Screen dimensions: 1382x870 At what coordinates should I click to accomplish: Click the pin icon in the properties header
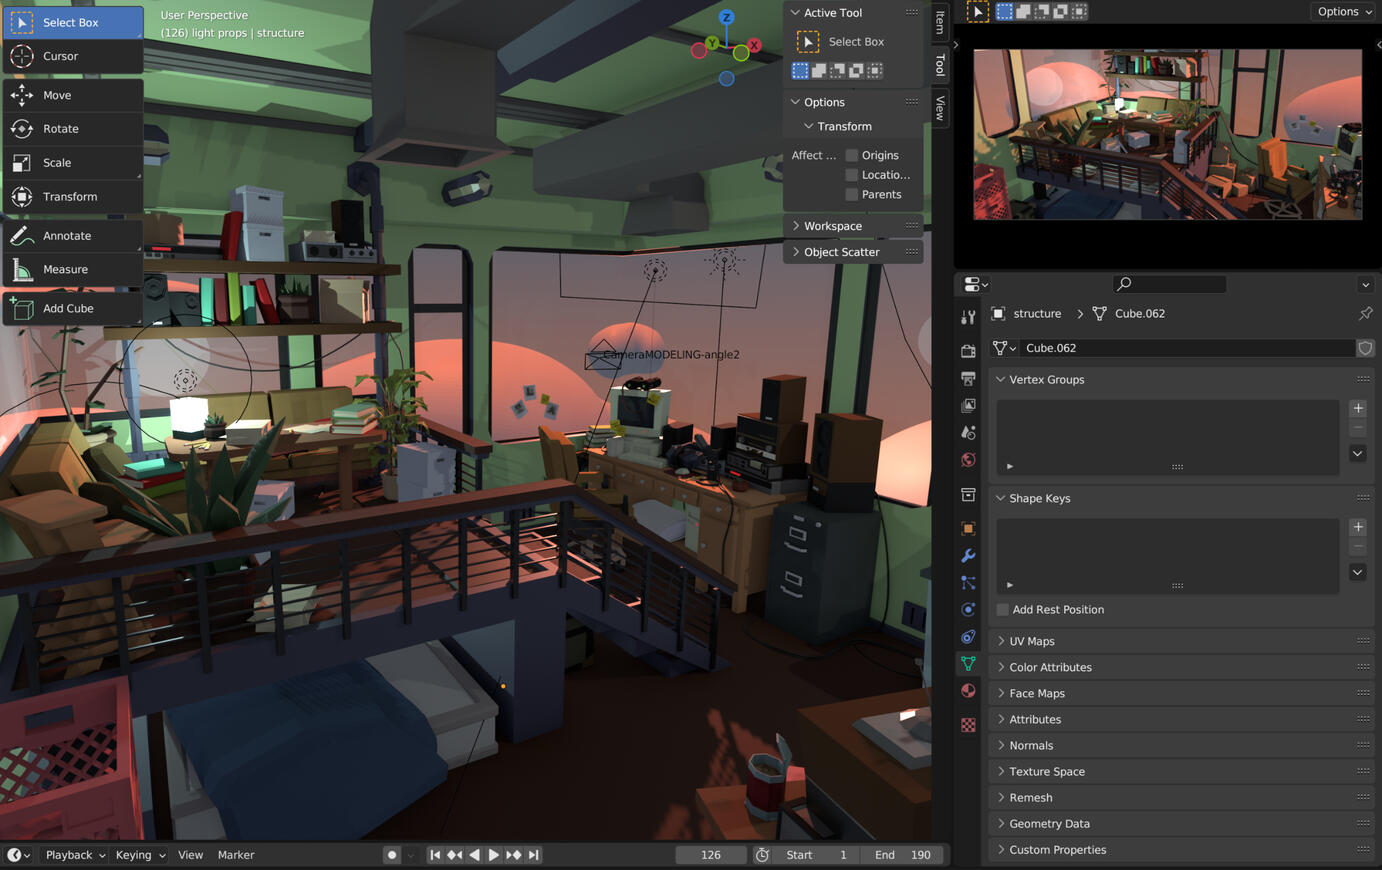1365,314
